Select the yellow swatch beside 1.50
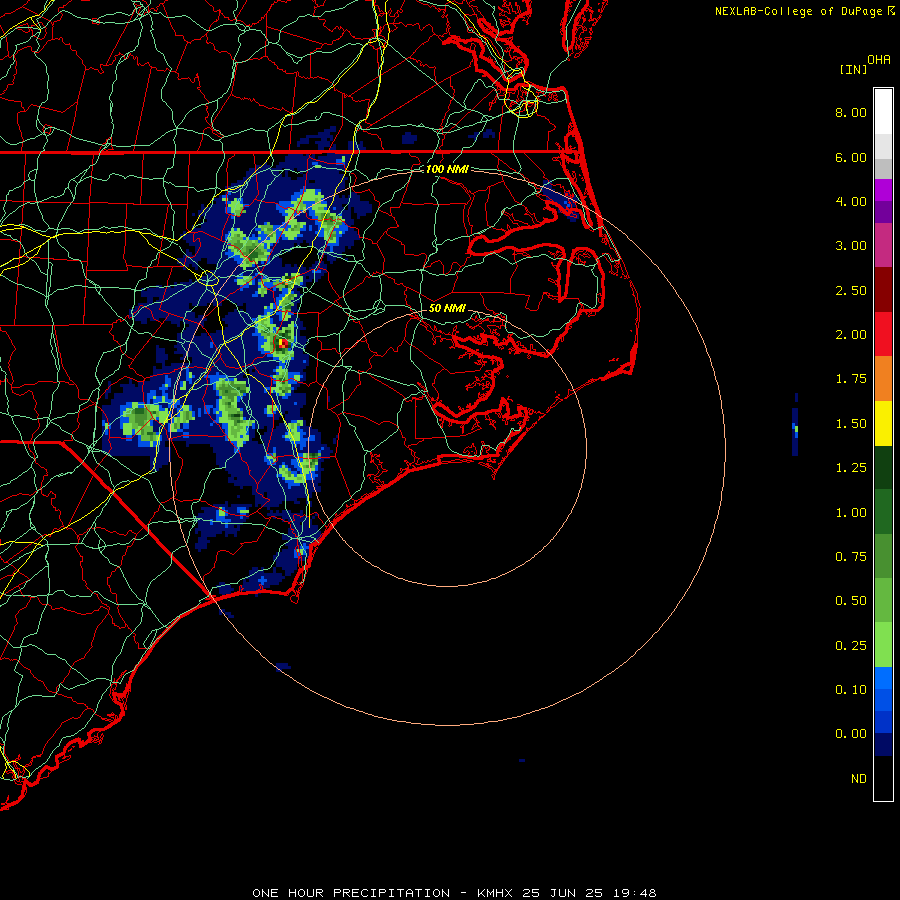The image size is (900, 900). pyautogui.click(x=883, y=423)
